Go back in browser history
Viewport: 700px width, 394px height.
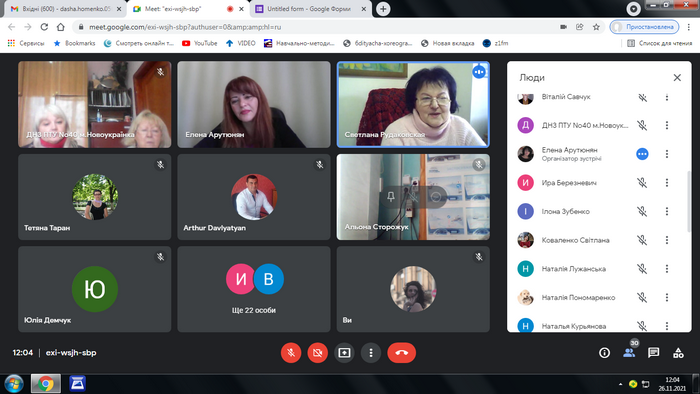[x=12, y=27]
